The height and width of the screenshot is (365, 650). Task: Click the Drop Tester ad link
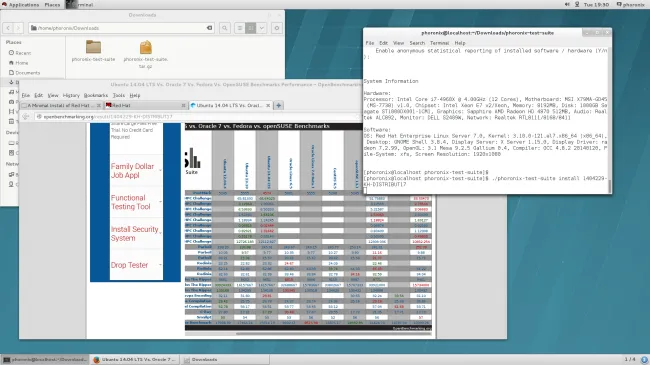(129, 265)
